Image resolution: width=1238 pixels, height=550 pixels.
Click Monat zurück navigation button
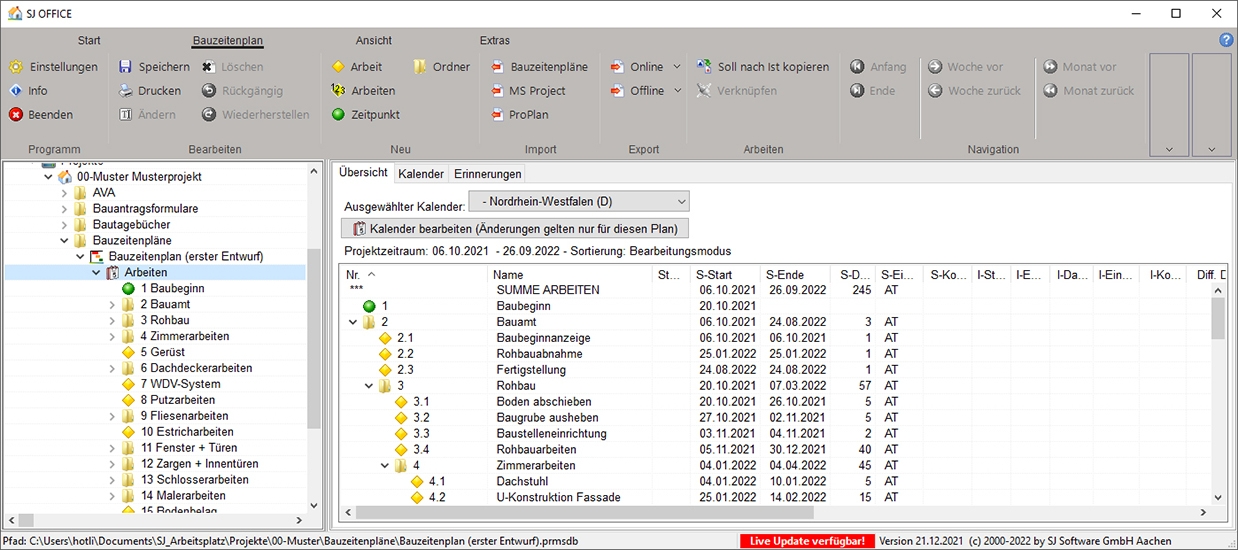[1089, 91]
